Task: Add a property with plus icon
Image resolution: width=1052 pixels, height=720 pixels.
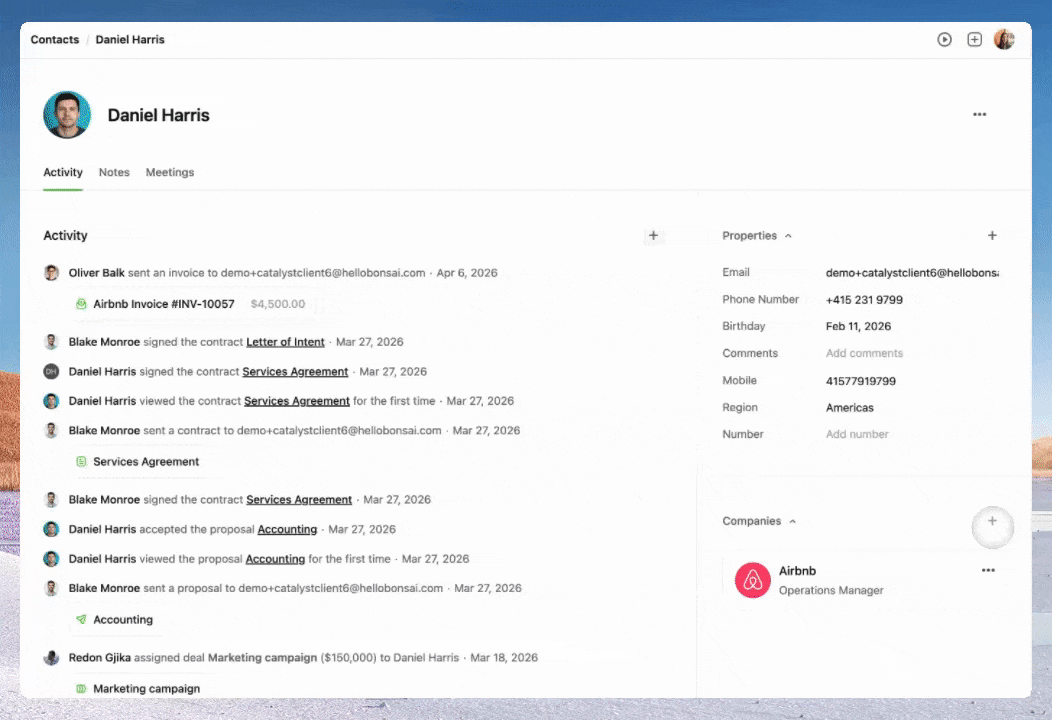Action: [x=992, y=236]
